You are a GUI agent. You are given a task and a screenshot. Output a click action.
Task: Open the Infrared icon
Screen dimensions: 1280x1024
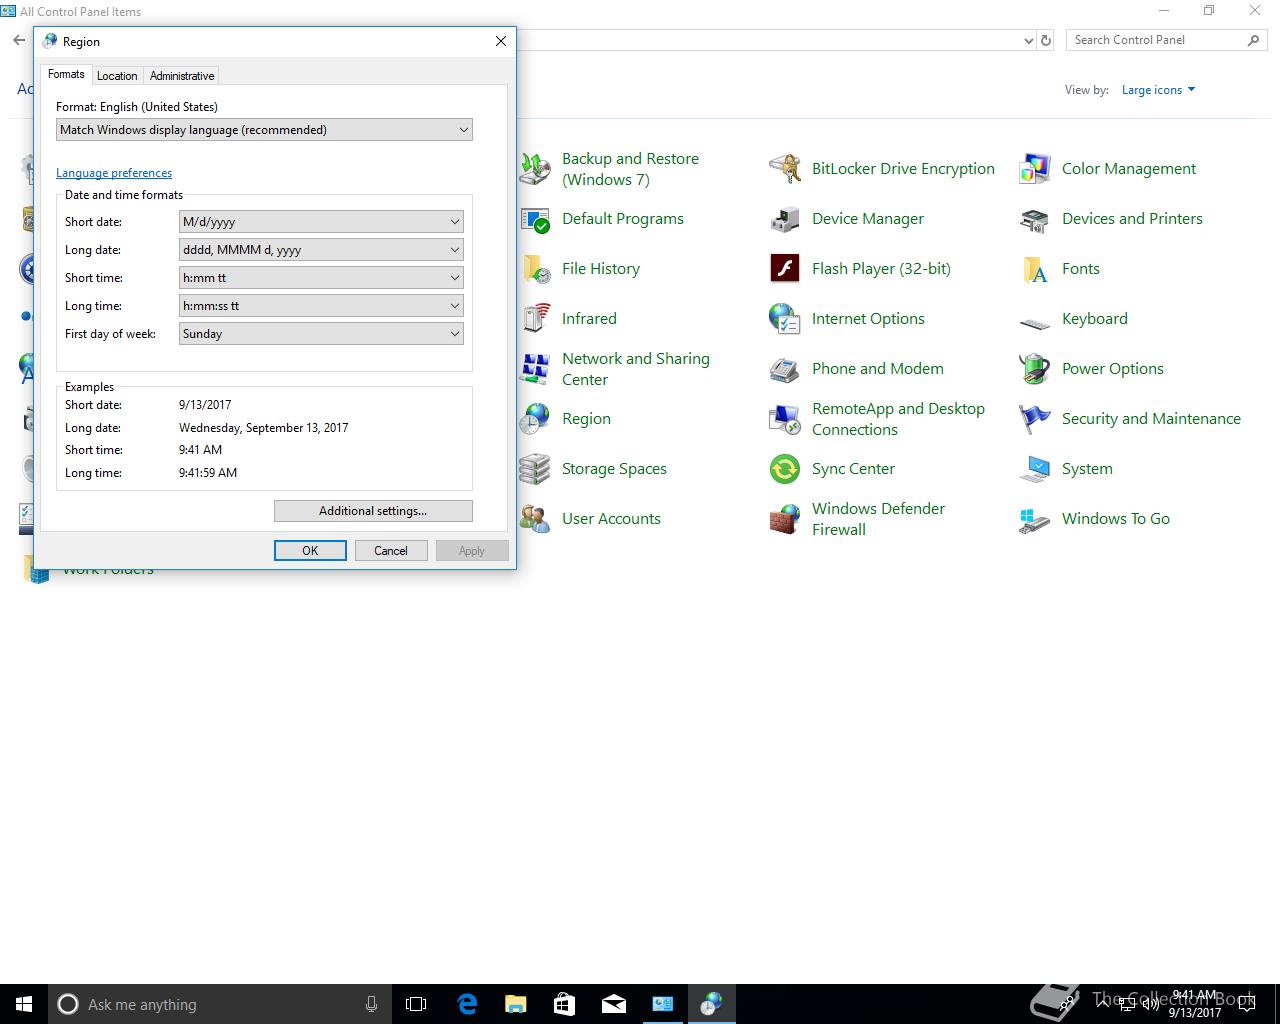pos(535,319)
